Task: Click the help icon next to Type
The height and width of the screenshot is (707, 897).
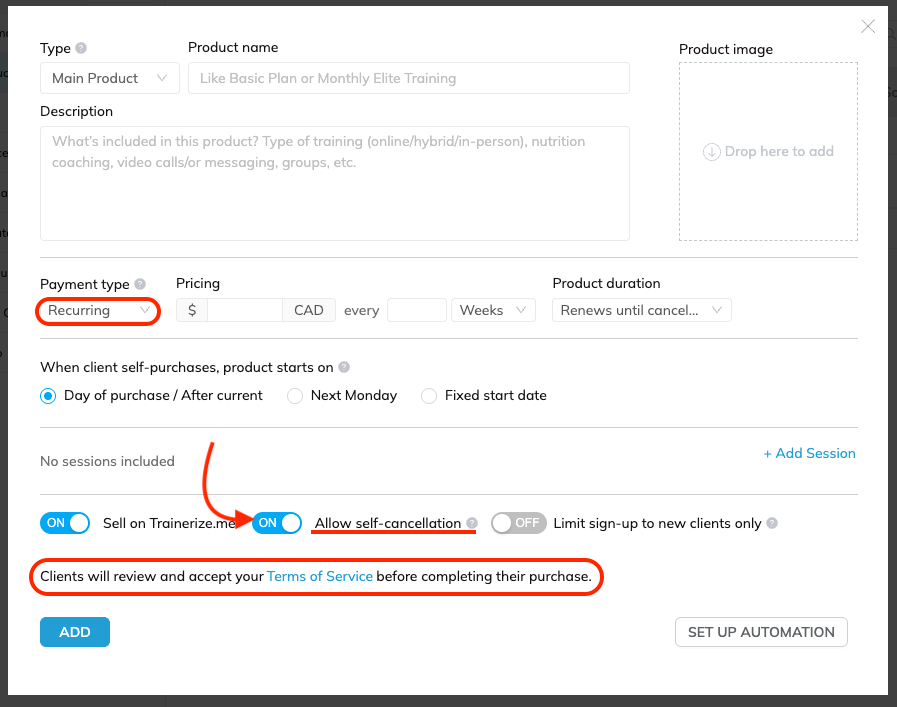Action: [x=81, y=48]
